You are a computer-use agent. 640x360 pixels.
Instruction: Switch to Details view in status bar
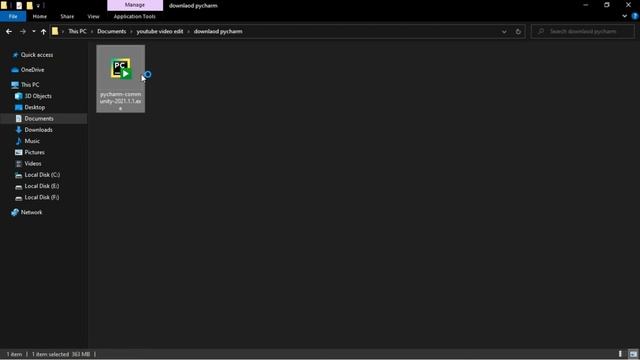click(x=620, y=354)
